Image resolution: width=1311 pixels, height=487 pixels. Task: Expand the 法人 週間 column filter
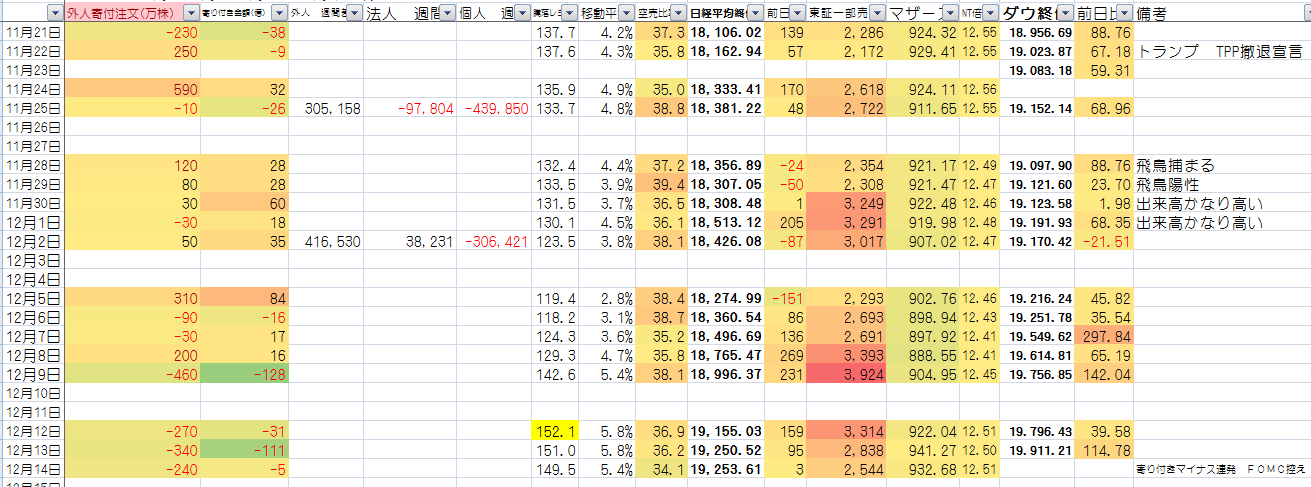[448, 14]
